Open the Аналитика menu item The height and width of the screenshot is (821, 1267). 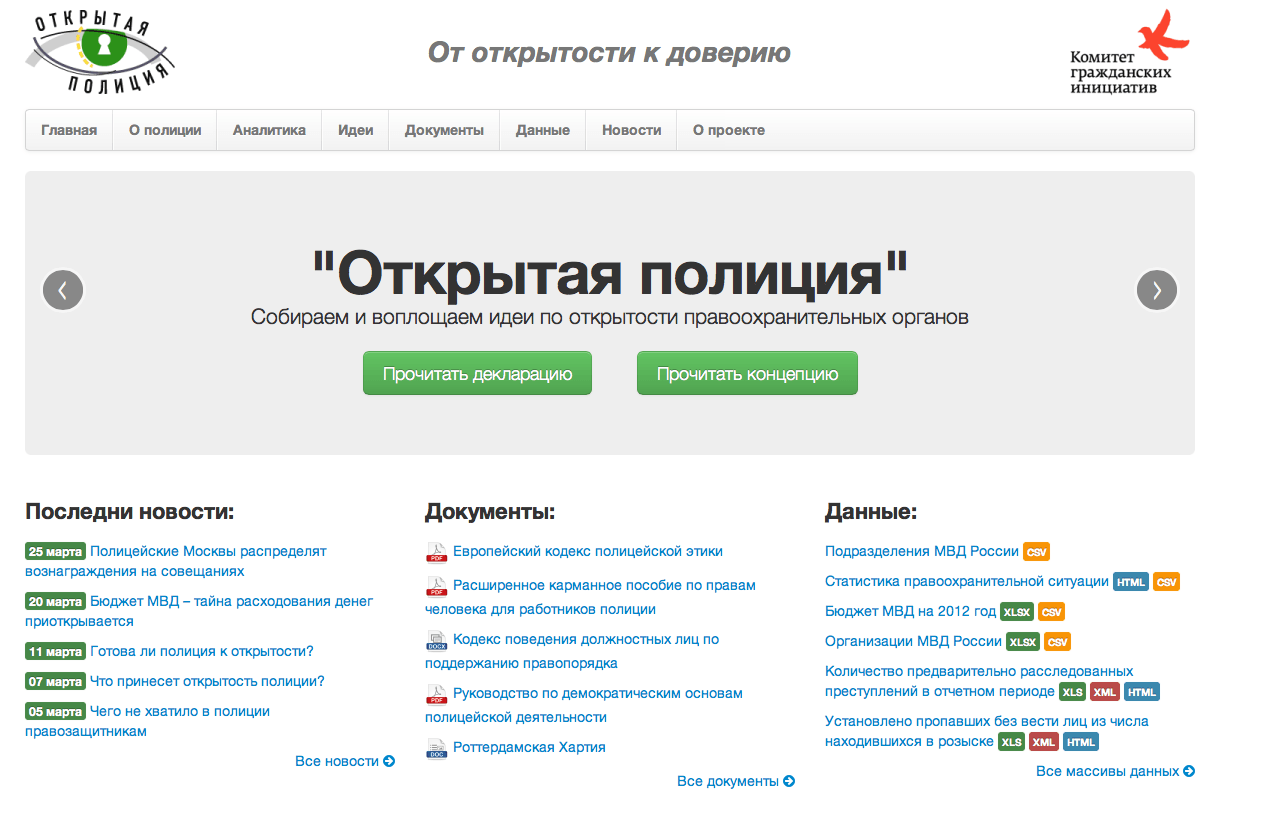click(269, 130)
